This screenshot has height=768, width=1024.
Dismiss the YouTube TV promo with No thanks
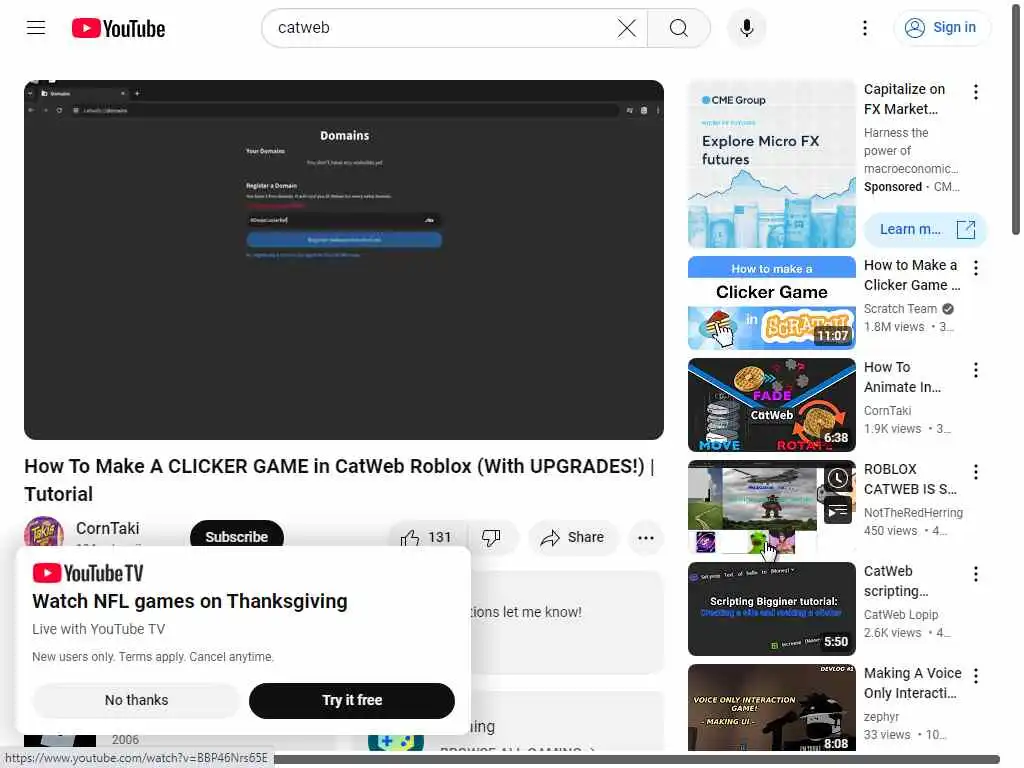pos(136,700)
